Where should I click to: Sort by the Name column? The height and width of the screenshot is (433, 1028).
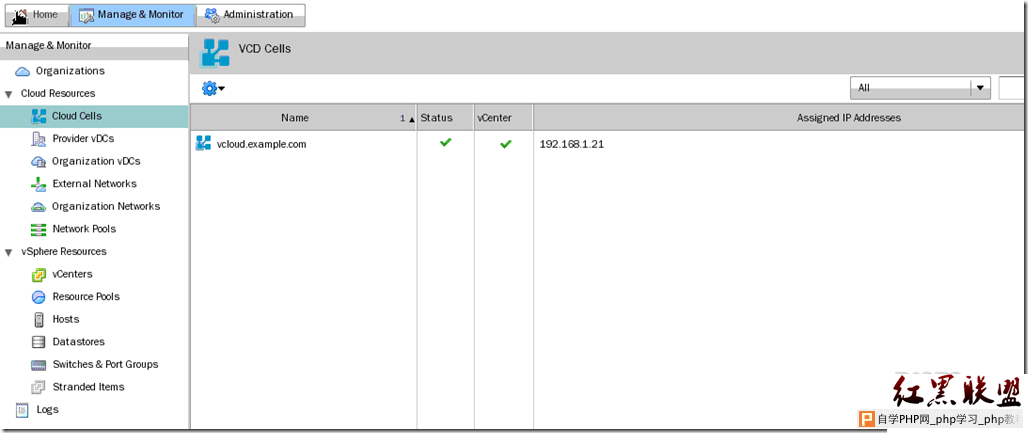(x=303, y=118)
